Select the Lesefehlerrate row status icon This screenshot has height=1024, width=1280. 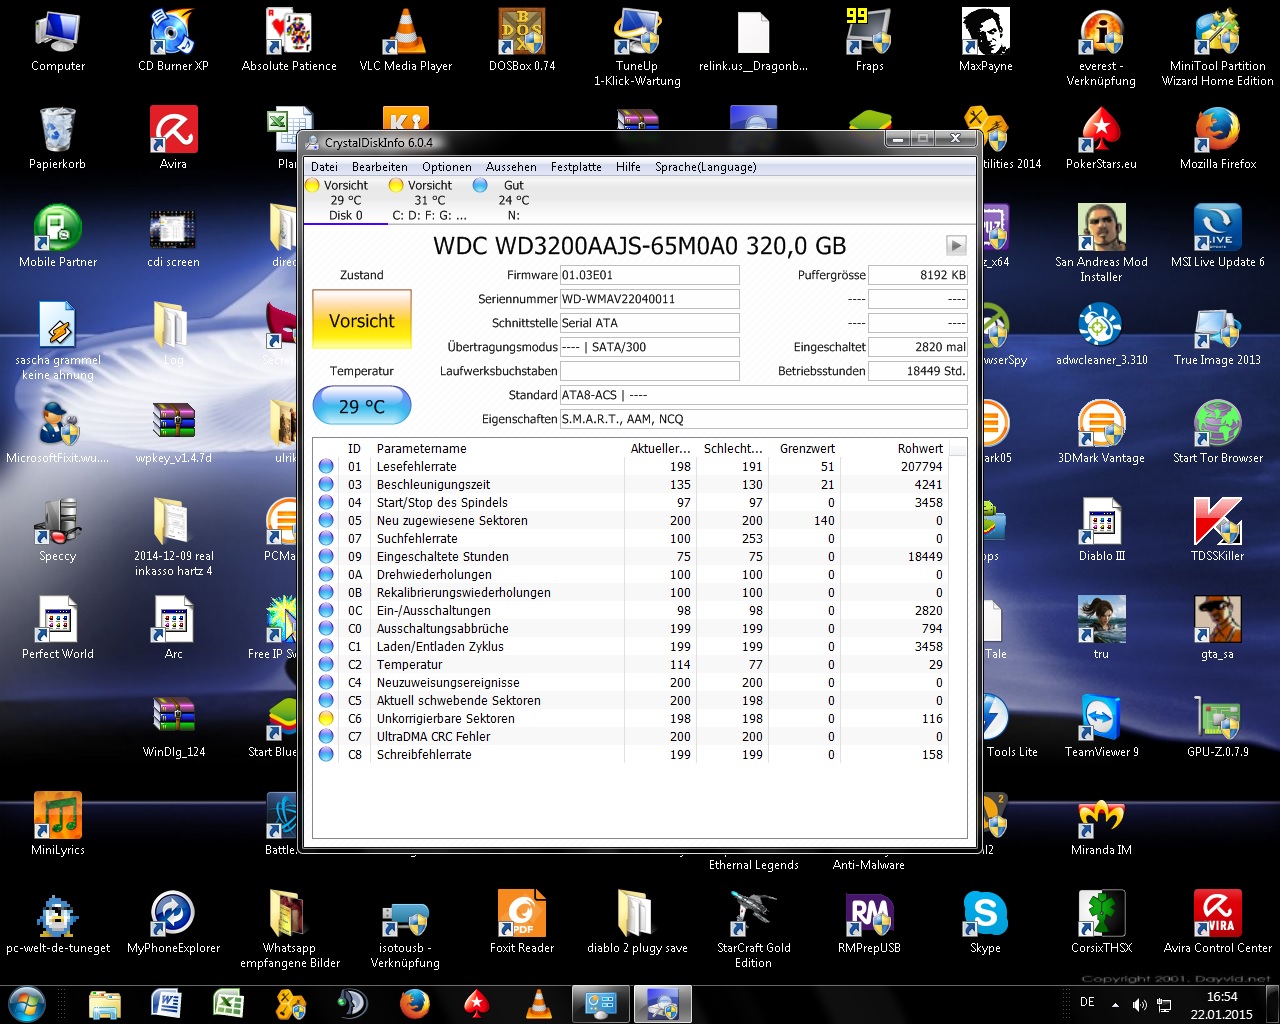(326, 467)
